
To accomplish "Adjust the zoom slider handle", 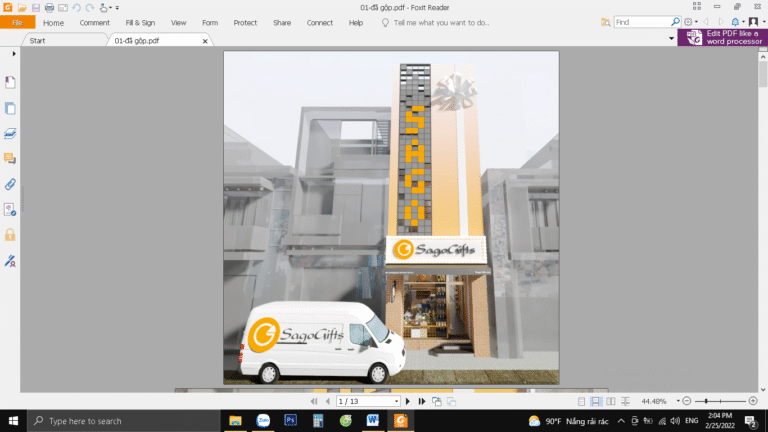I will (x=706, y=401).
